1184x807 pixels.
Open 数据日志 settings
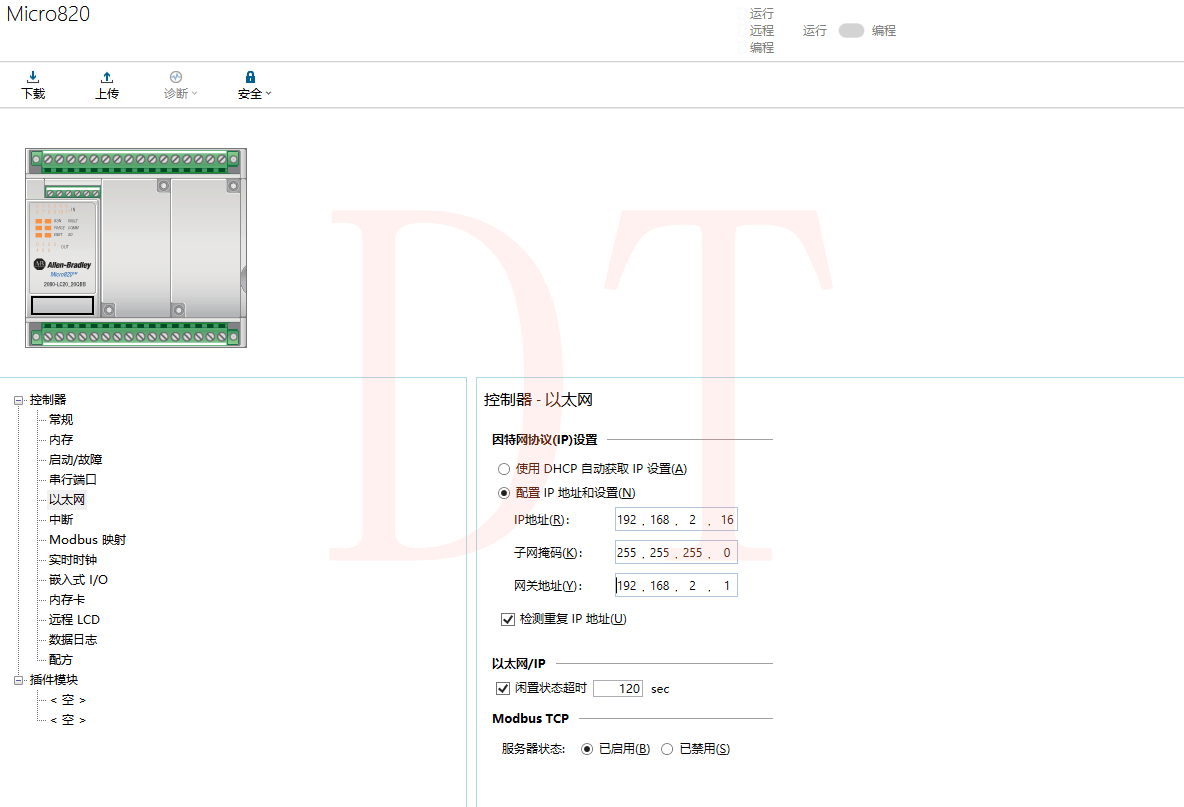(x=72, y=639)
